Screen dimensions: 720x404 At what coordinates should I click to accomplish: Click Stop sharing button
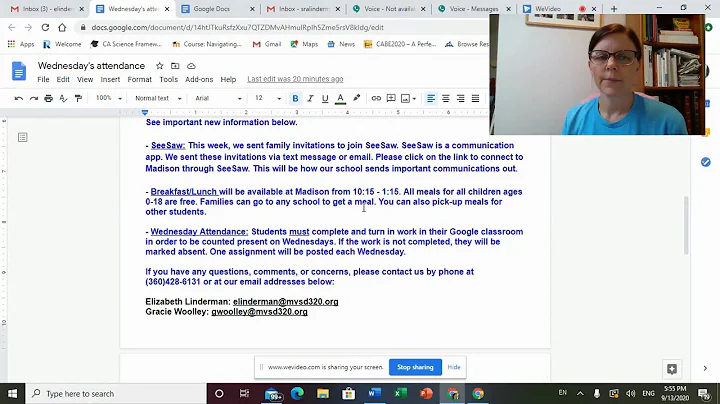point(415,367)
